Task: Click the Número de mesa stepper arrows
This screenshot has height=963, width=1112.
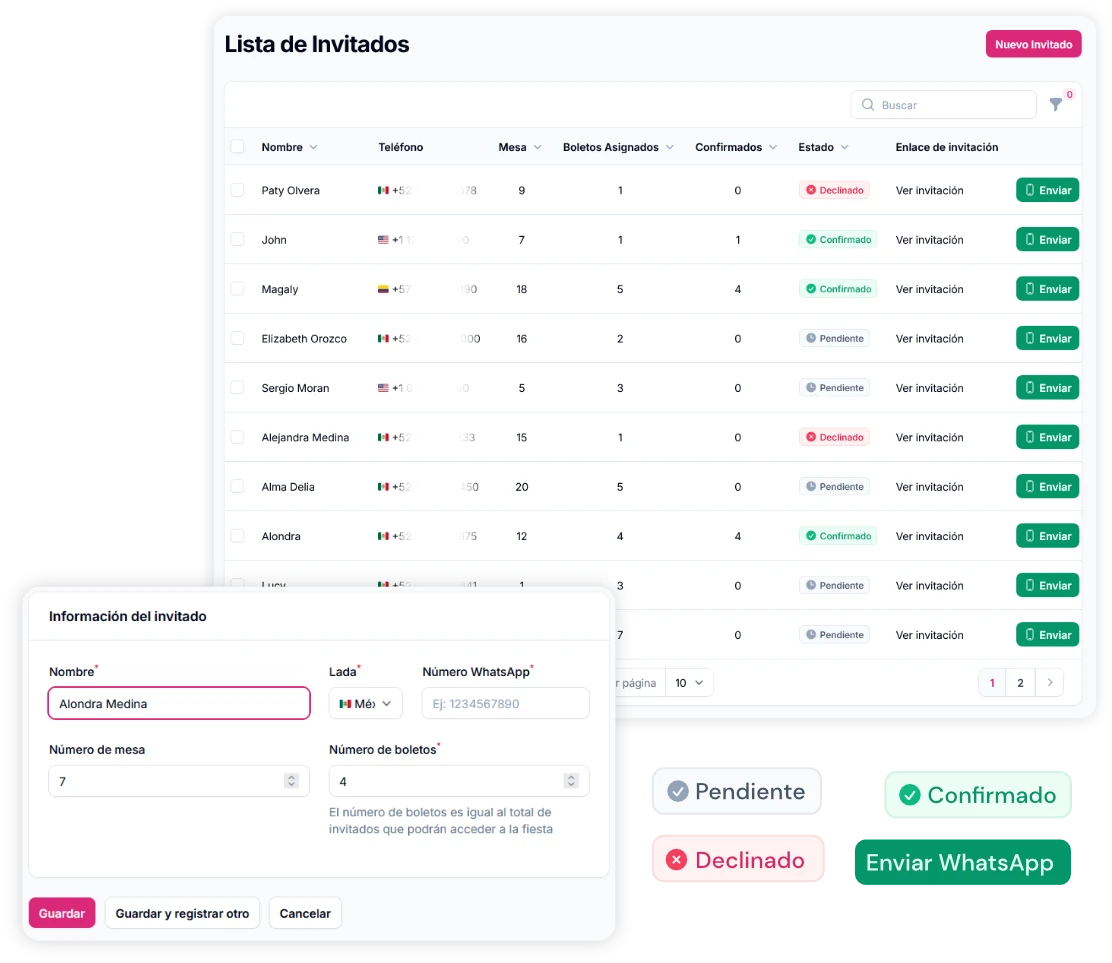Action: (x=291, y=781)
